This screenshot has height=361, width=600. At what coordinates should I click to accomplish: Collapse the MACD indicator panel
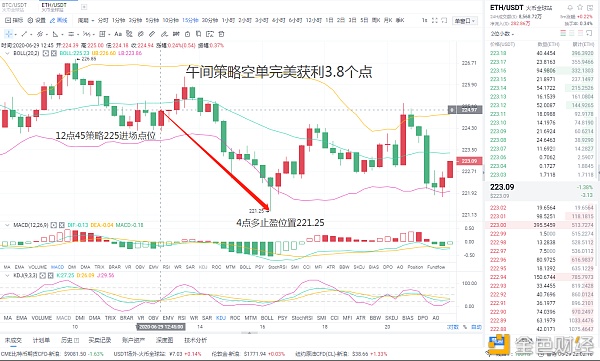tap(7, 225)
